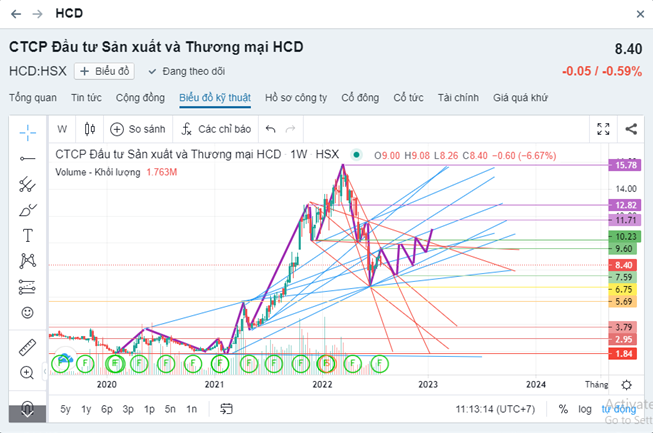Select the forecast and measurement tool
The width and height of the screenshot is (653, 433).
pyautogui.click(x=27, y=287)
